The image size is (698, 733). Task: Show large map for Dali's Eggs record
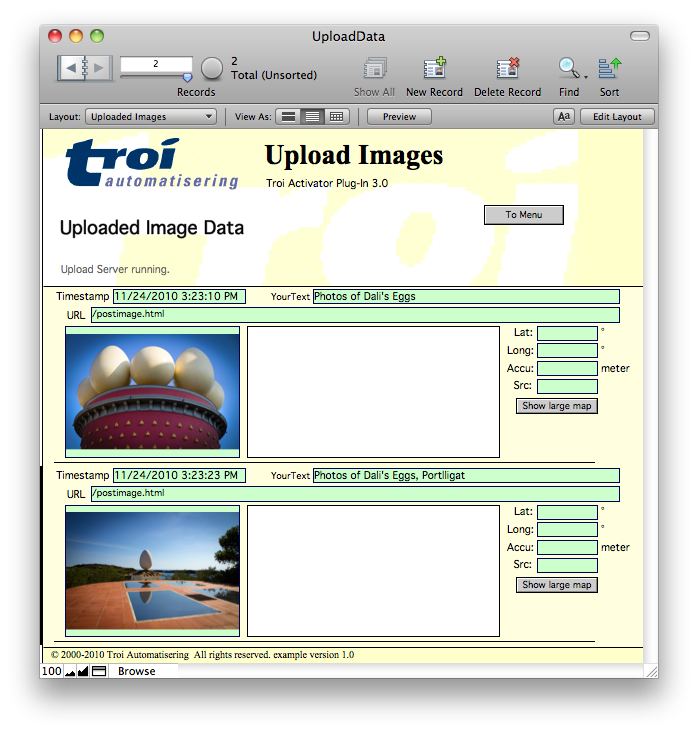tap(557, 406)
